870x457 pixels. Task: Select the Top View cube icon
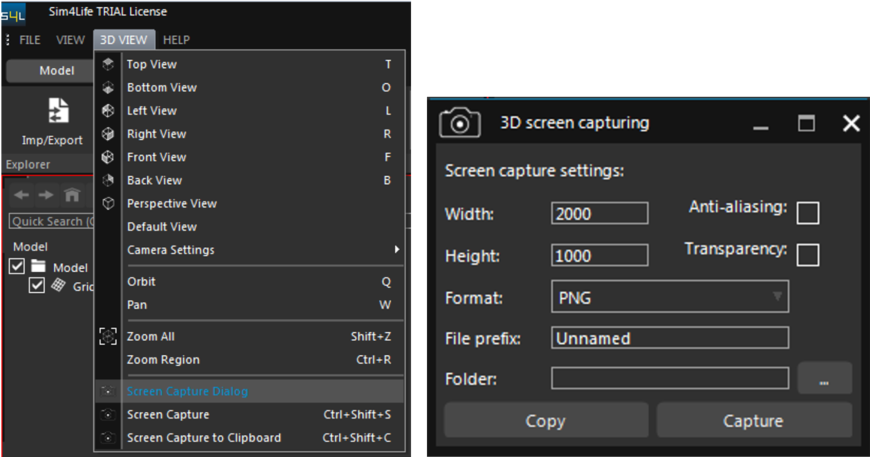tap(108, 64)
